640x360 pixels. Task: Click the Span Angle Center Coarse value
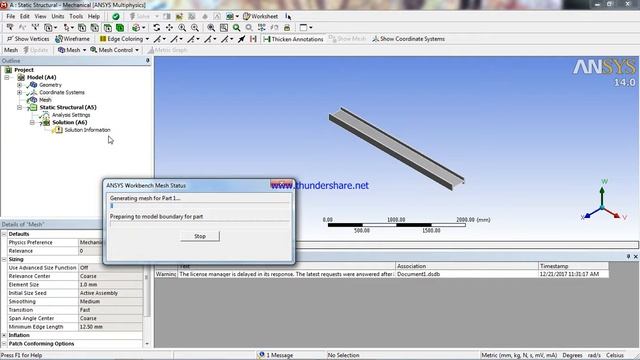click(x=110, y=318)
